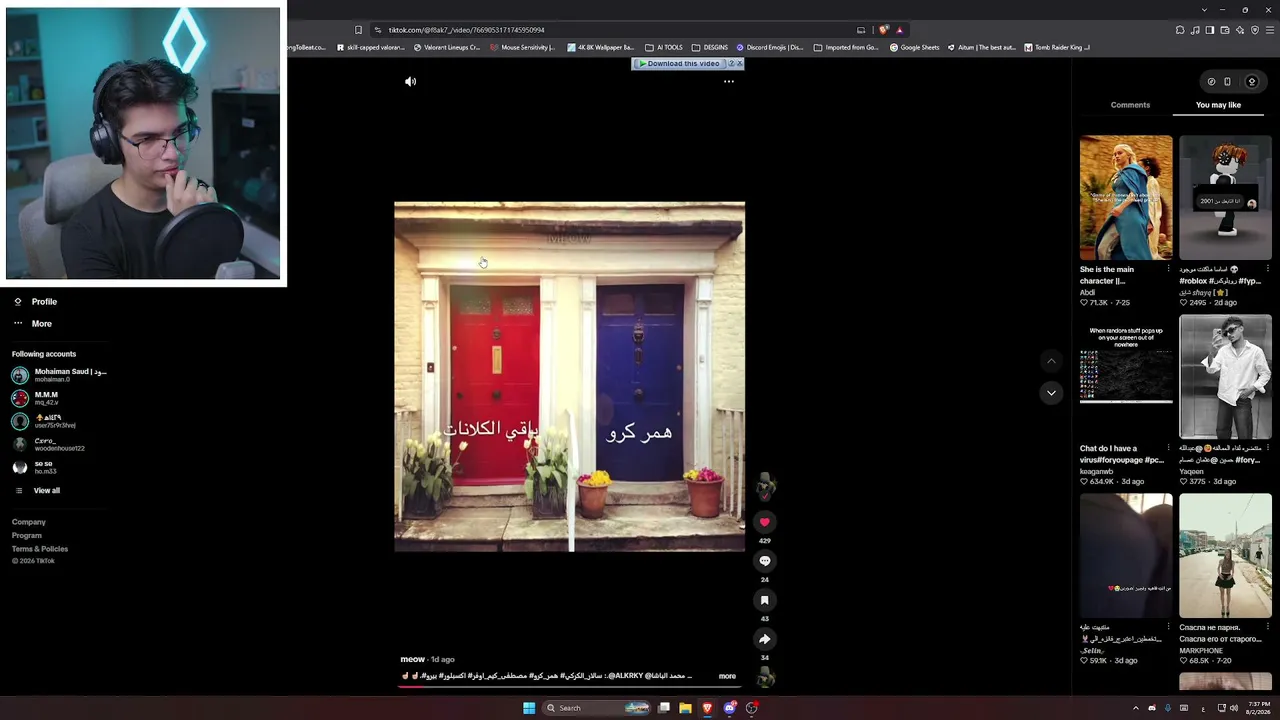Viewport: 1280px width, 720px height.
Task: Open the DESGINS bookmarks folder
Action: tap(710, 47)
